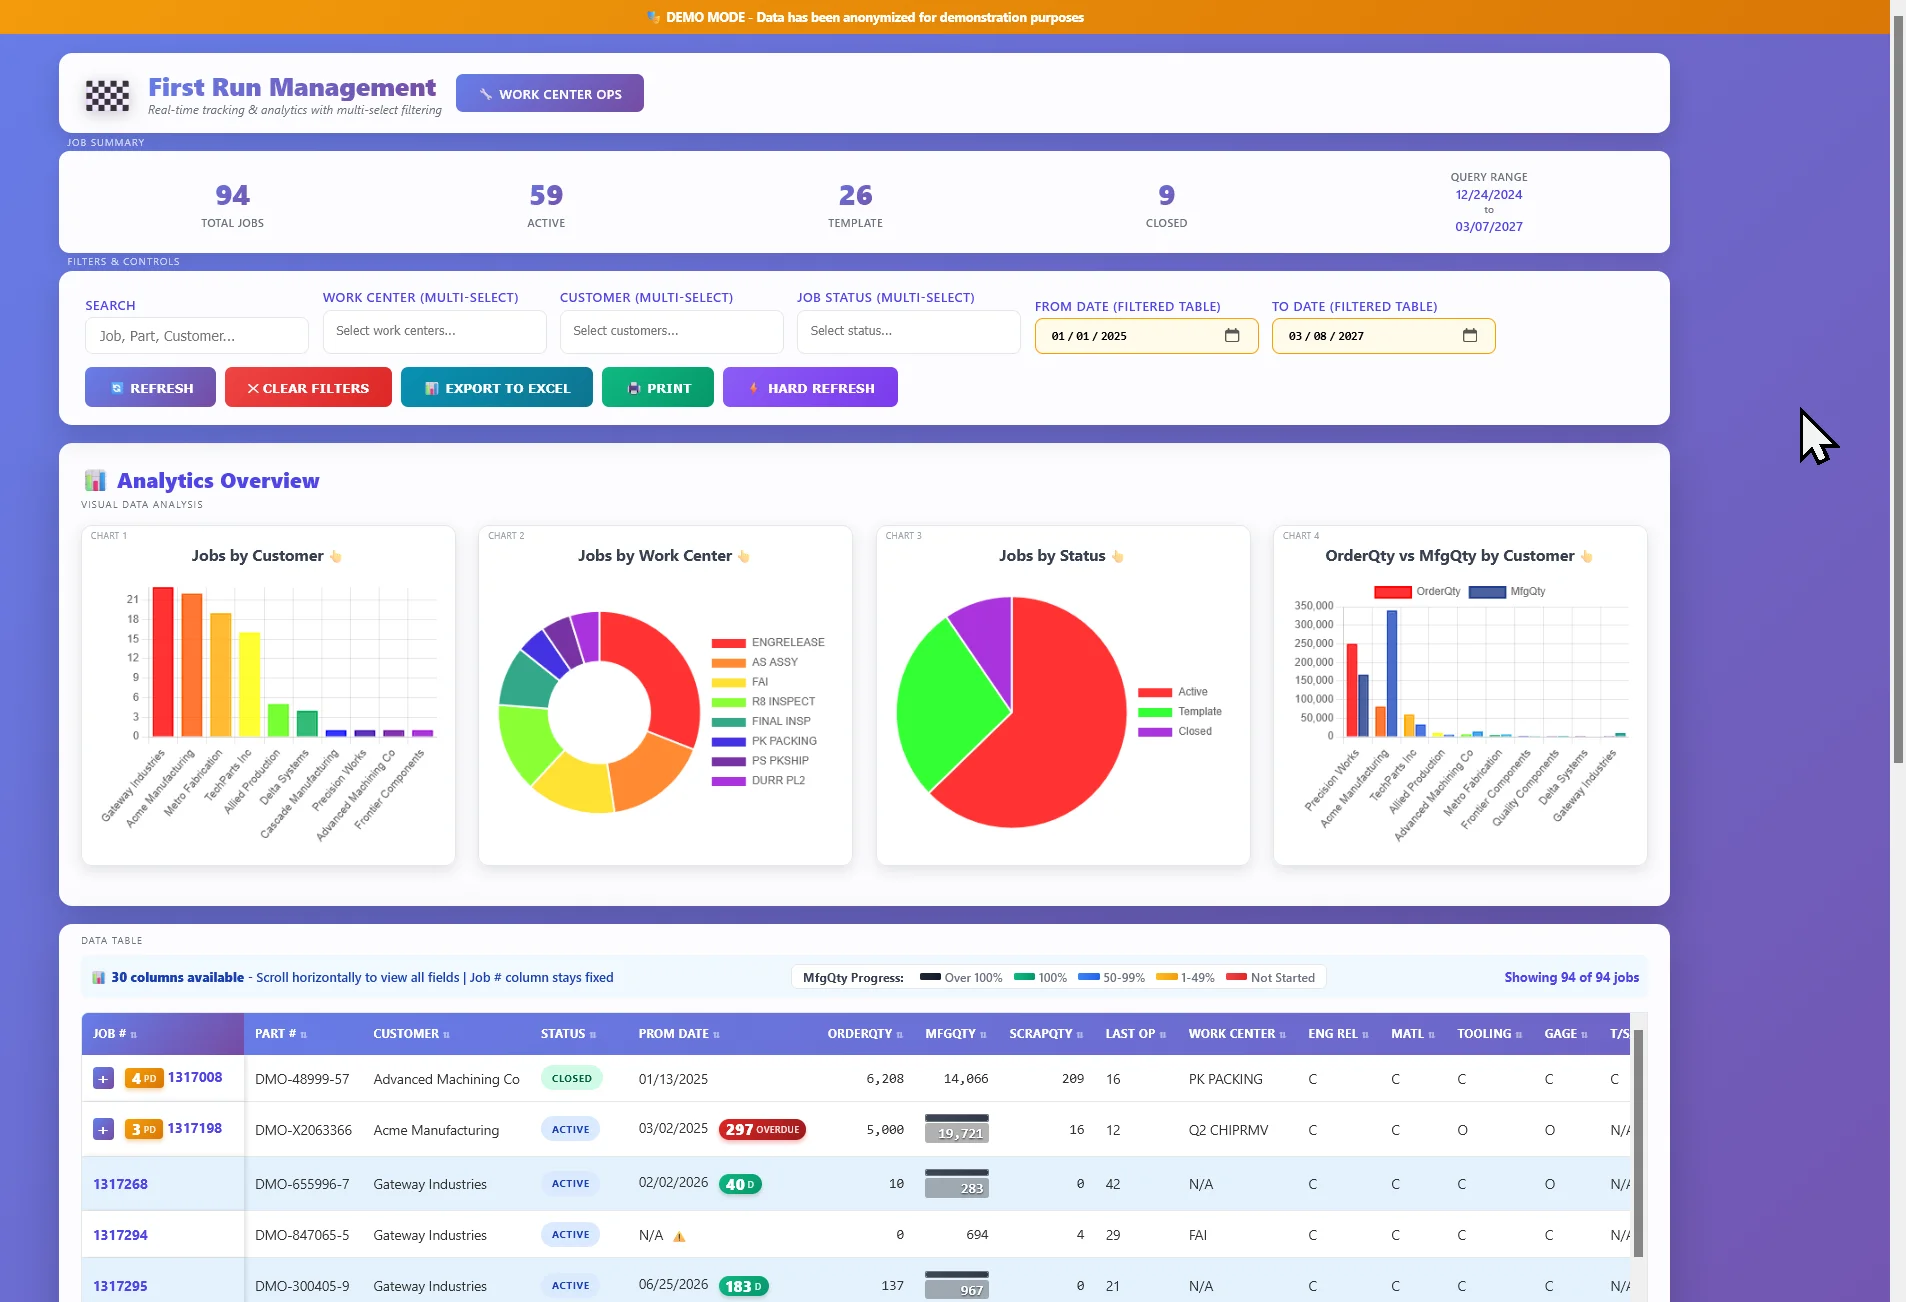Click sort icon on Prom Date column header

pos(717,1035)
